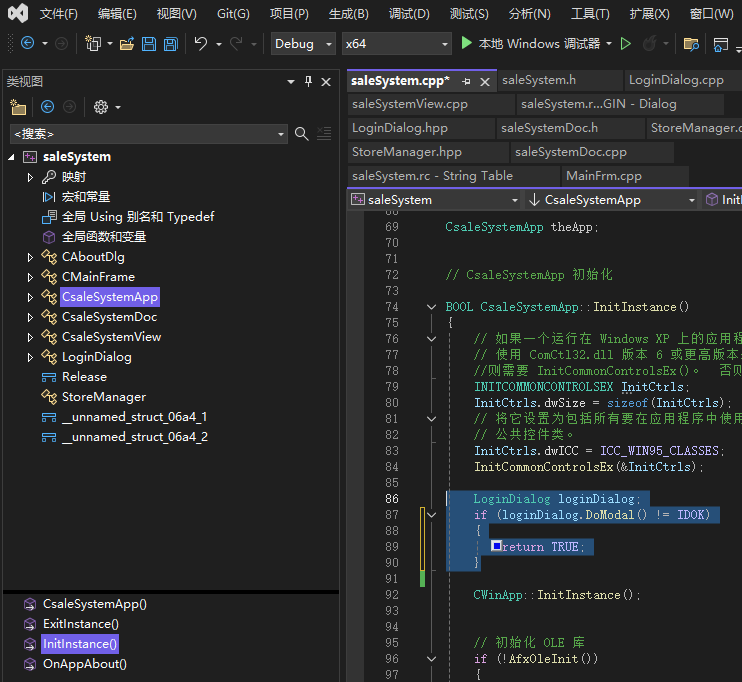Click the magnifier icon beside the search box
742x682 pixels.
click(x=302, y=134)
